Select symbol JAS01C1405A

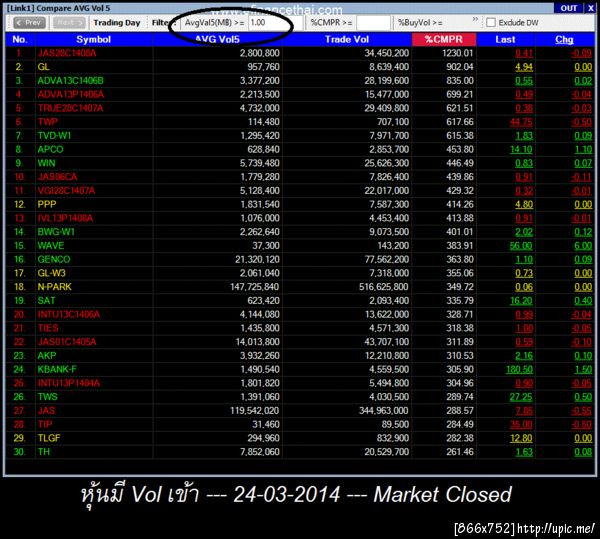pos(67,342)
